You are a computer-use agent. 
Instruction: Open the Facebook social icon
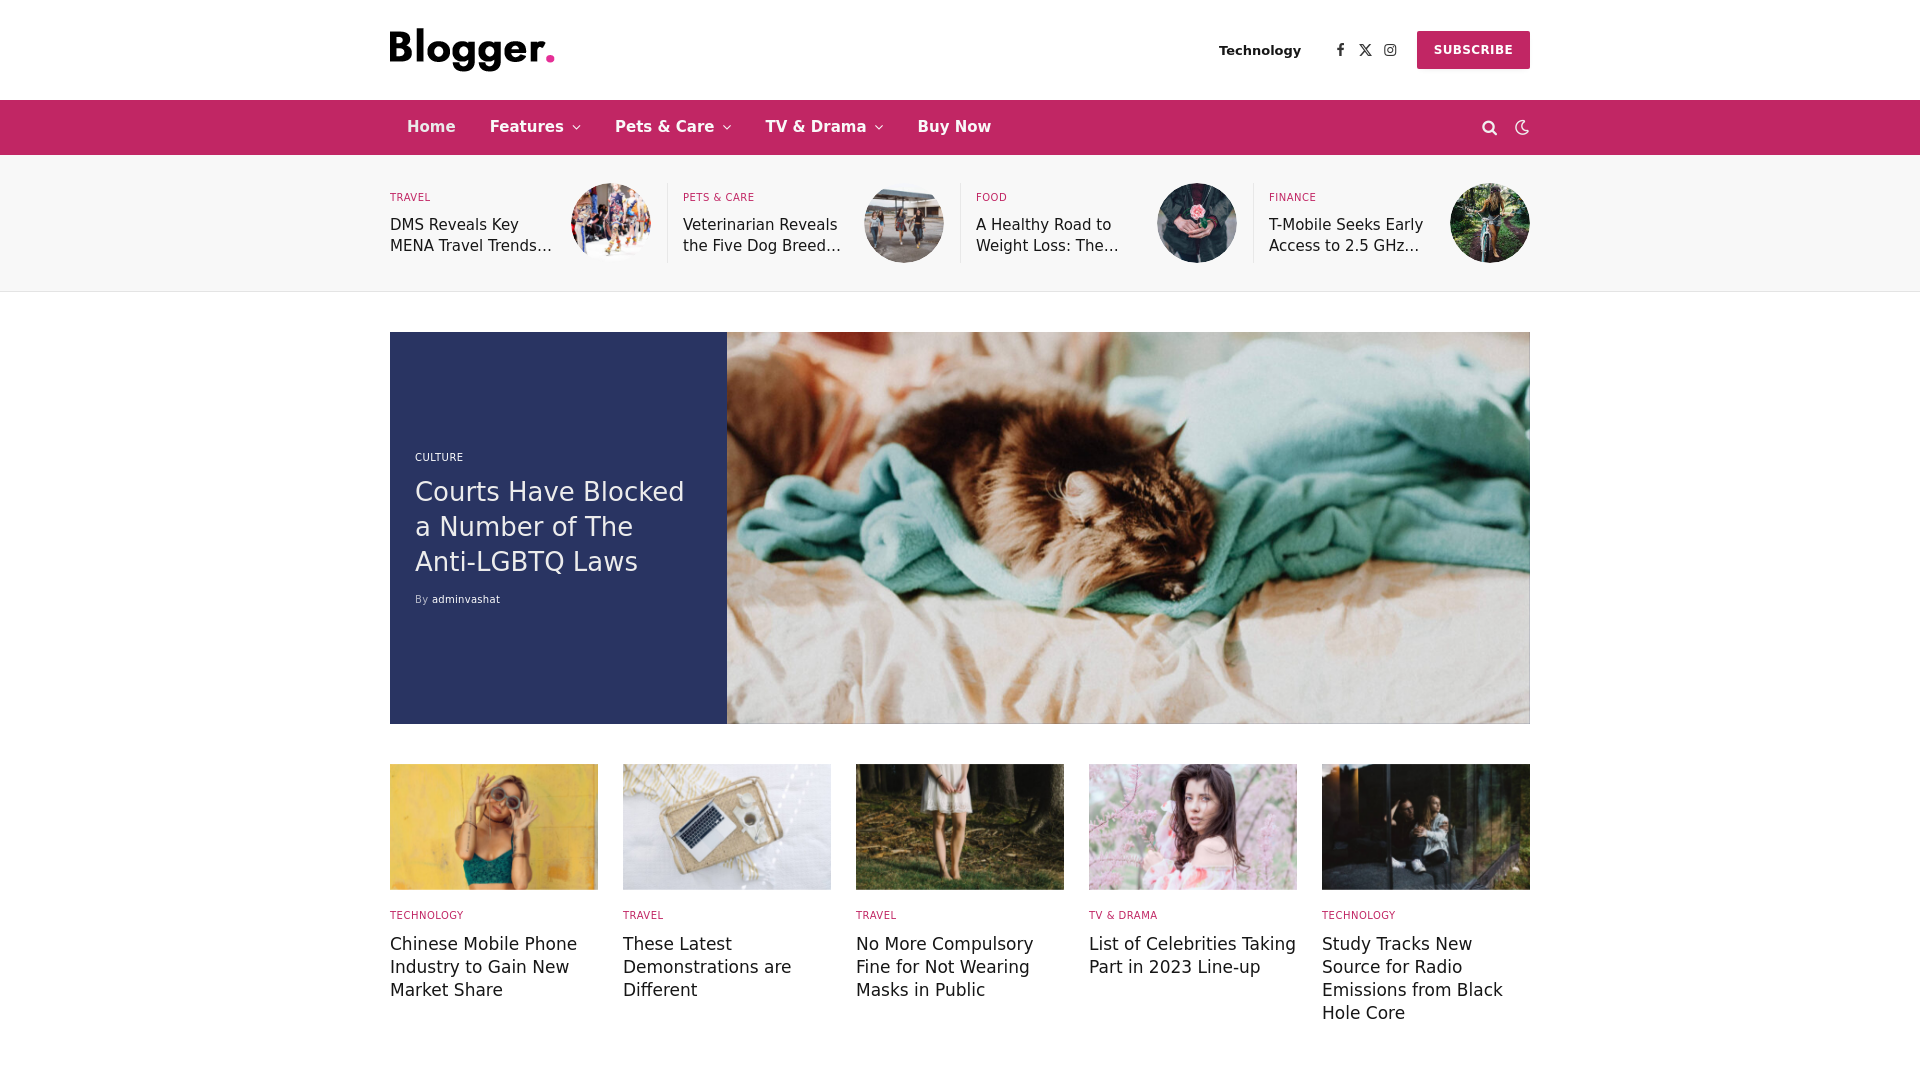(x=1340, y=50)
